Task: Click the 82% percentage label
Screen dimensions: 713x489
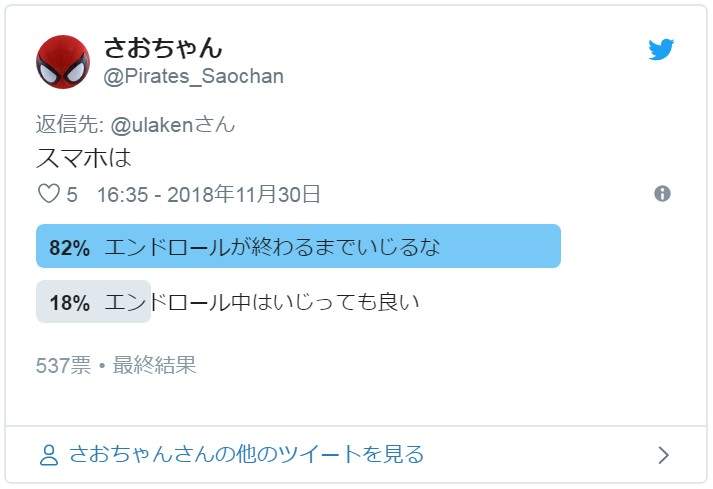Action: tap(69, 248)
